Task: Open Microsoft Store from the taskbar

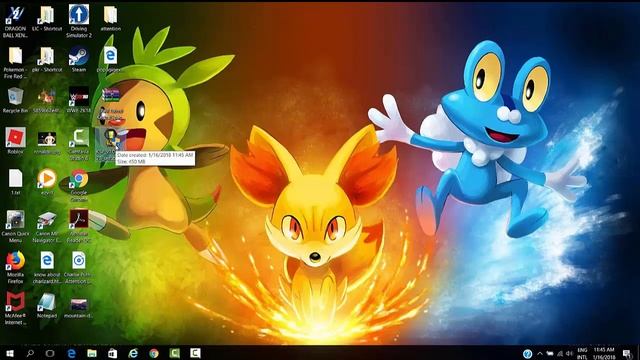Action: [x=112, y=353]
